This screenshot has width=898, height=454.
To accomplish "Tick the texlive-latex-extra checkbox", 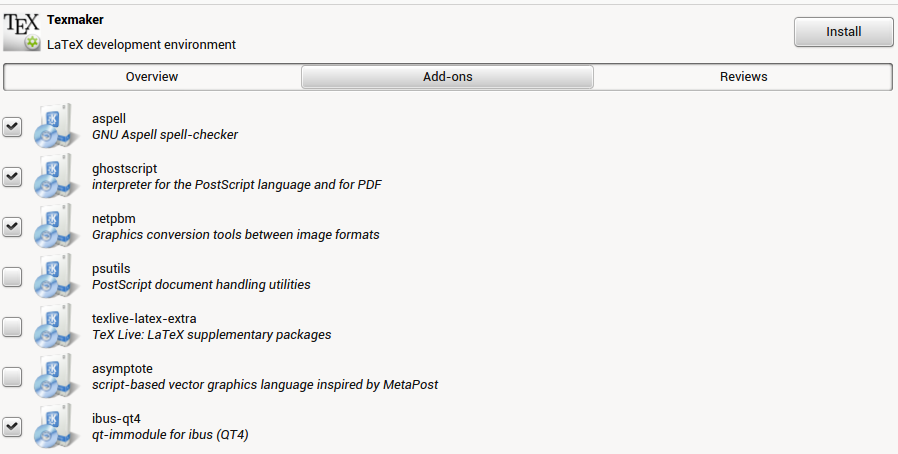I will coord(12,327).
